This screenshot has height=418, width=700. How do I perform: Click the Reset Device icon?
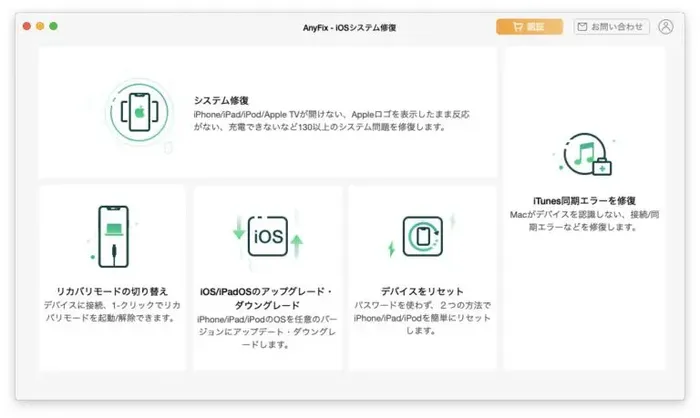pyautogui.click(x=421, y=236)
